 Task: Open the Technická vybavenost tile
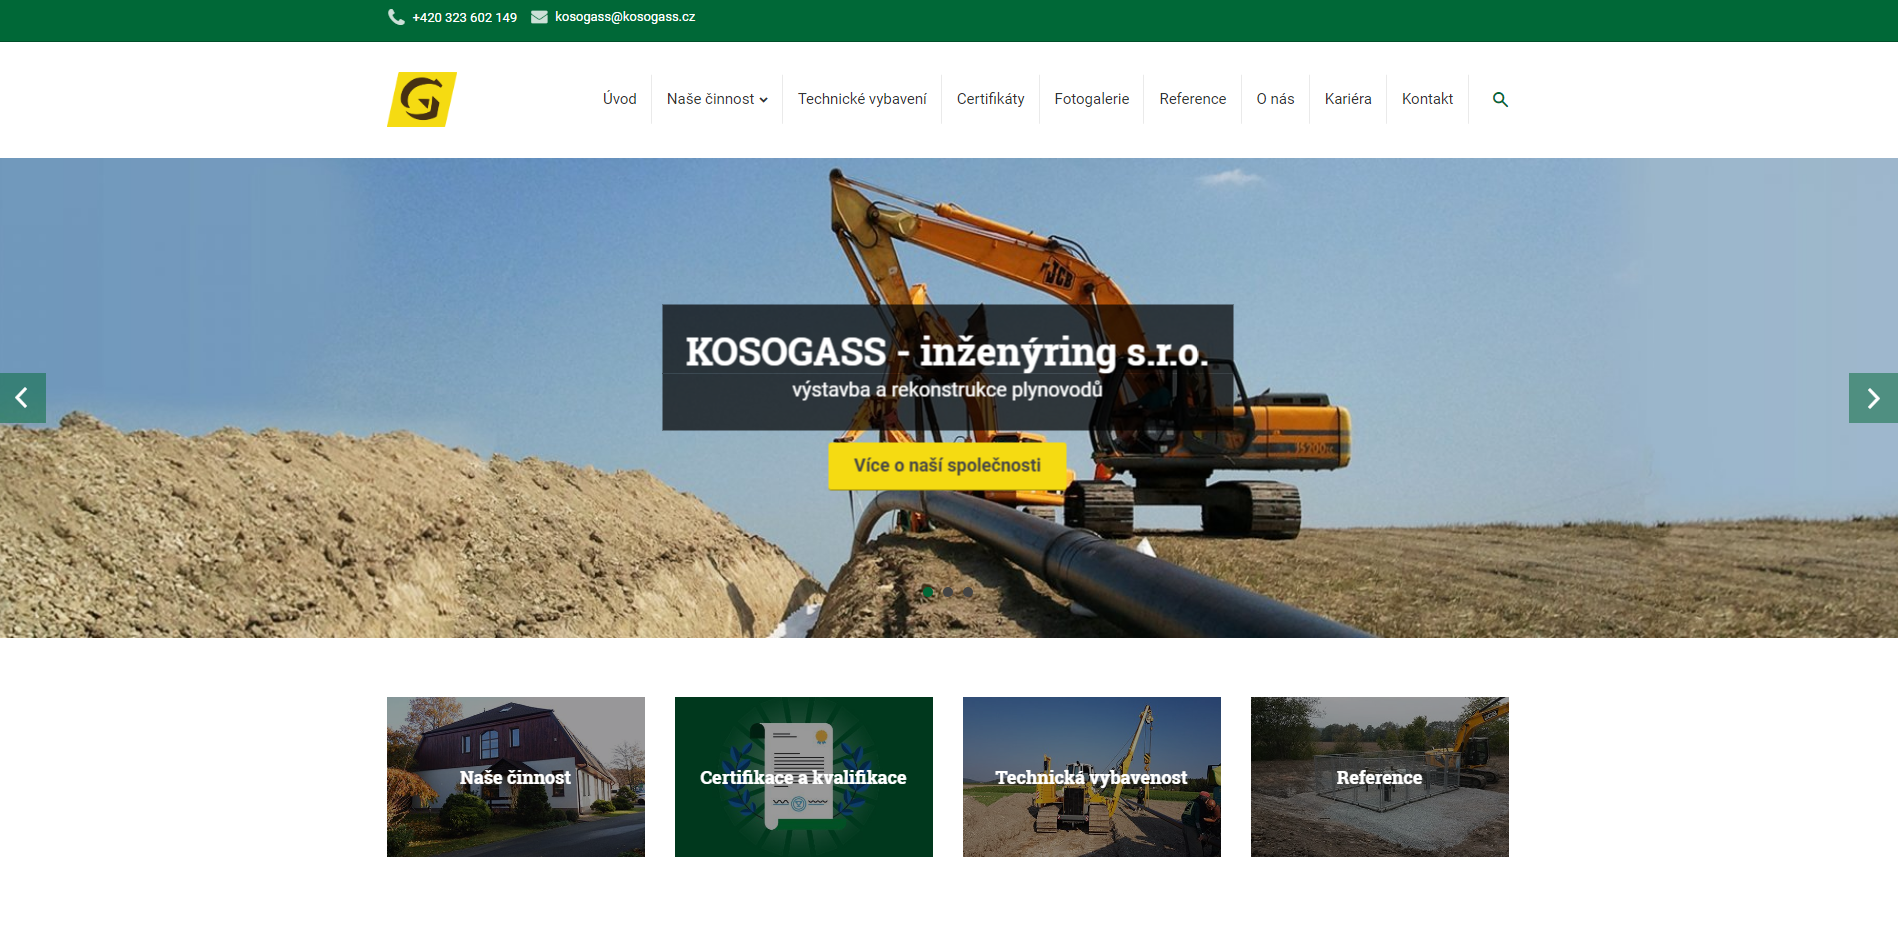pos(1092,777)
